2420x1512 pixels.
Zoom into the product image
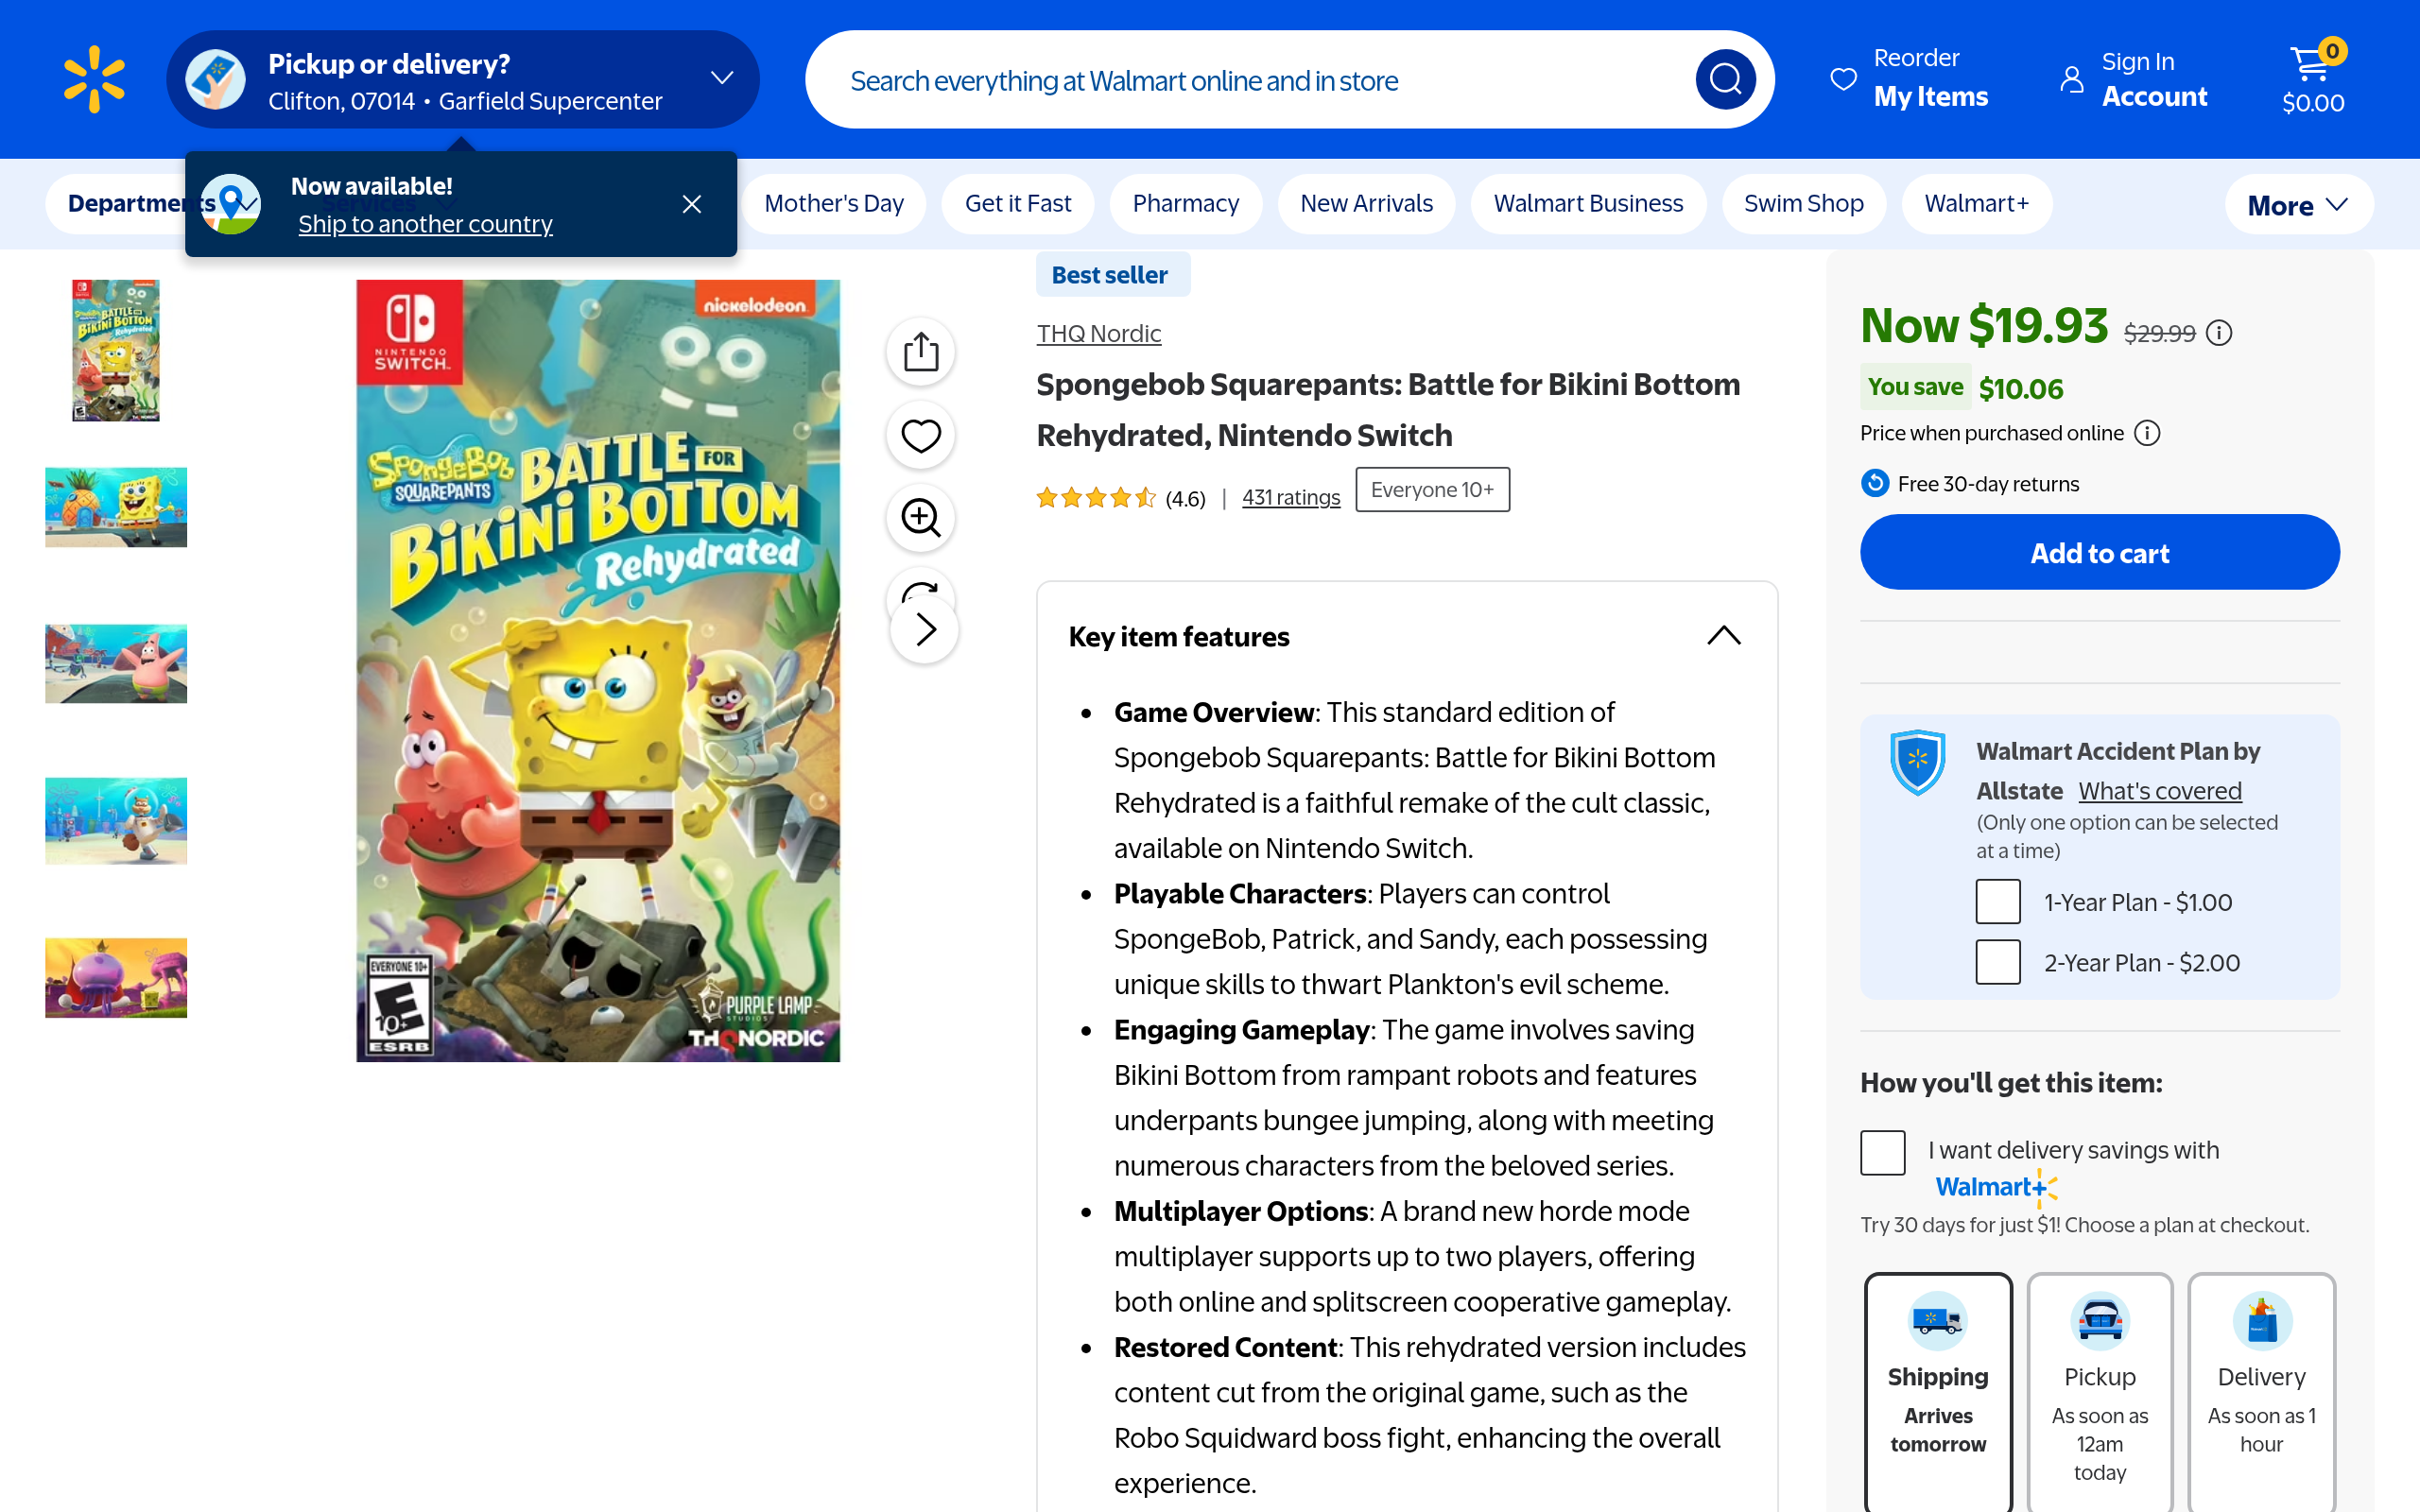[x=921, y=518]
